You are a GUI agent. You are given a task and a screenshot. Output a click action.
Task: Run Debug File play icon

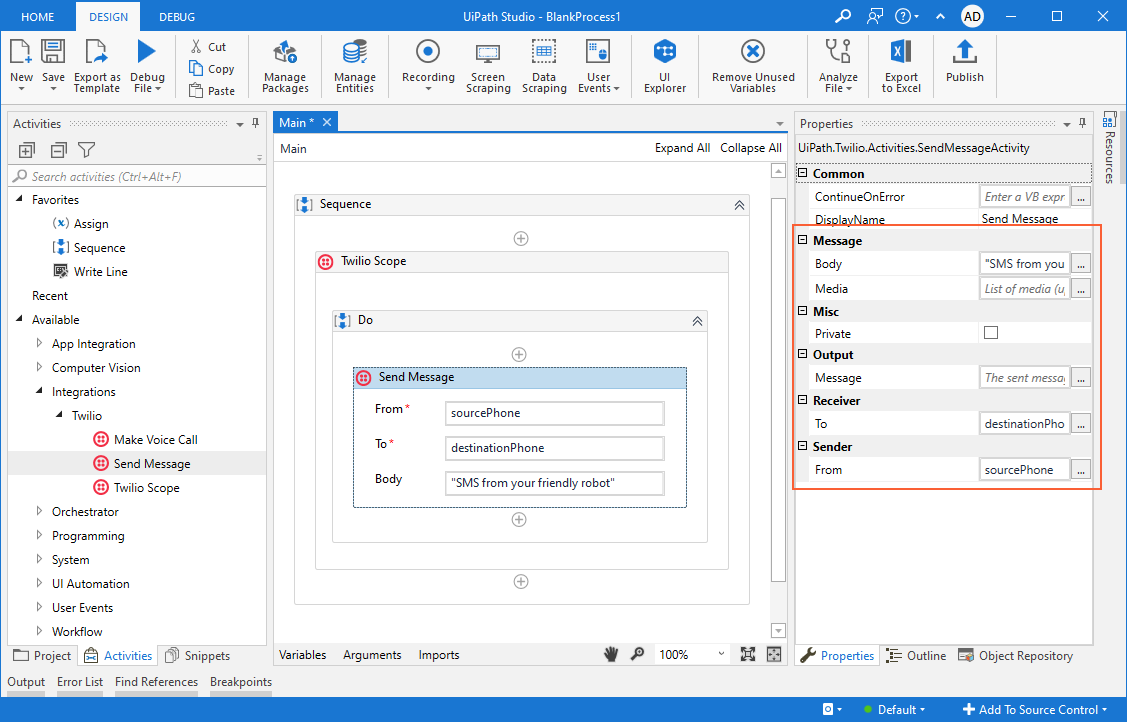[147, 52]
